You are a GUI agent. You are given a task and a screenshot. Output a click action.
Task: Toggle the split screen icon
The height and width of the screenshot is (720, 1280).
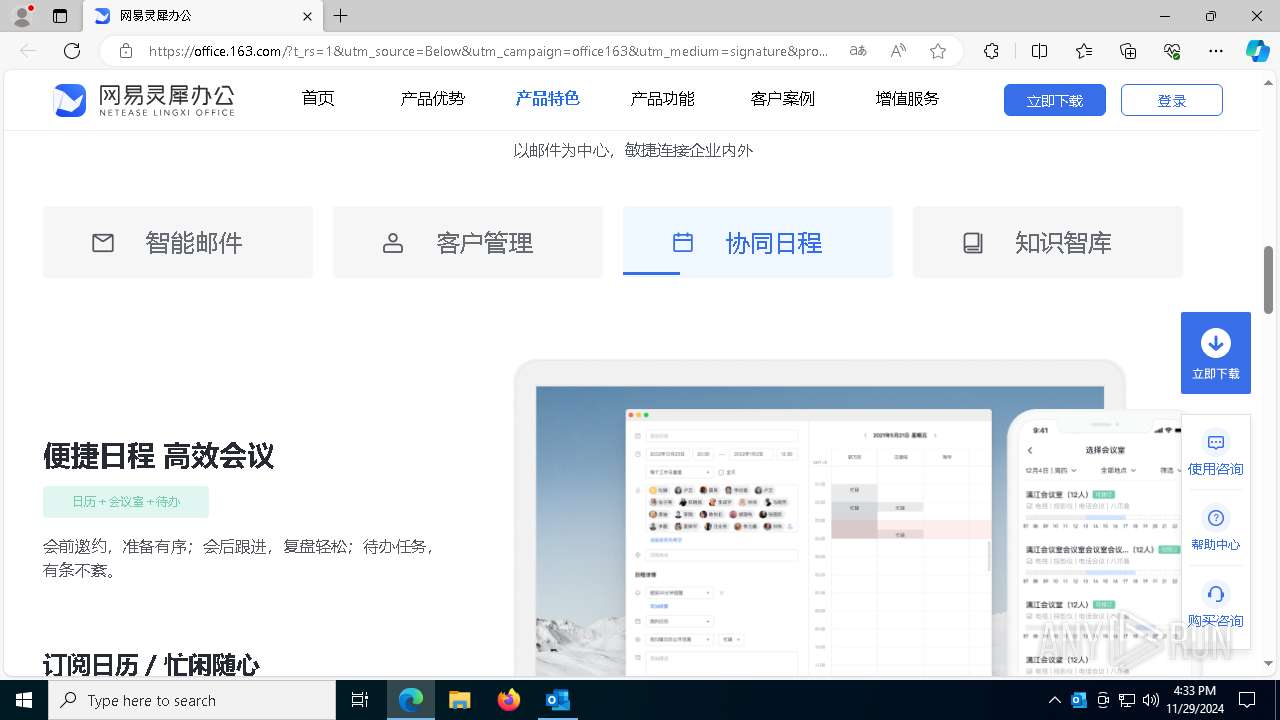(x=1039, y=51)
